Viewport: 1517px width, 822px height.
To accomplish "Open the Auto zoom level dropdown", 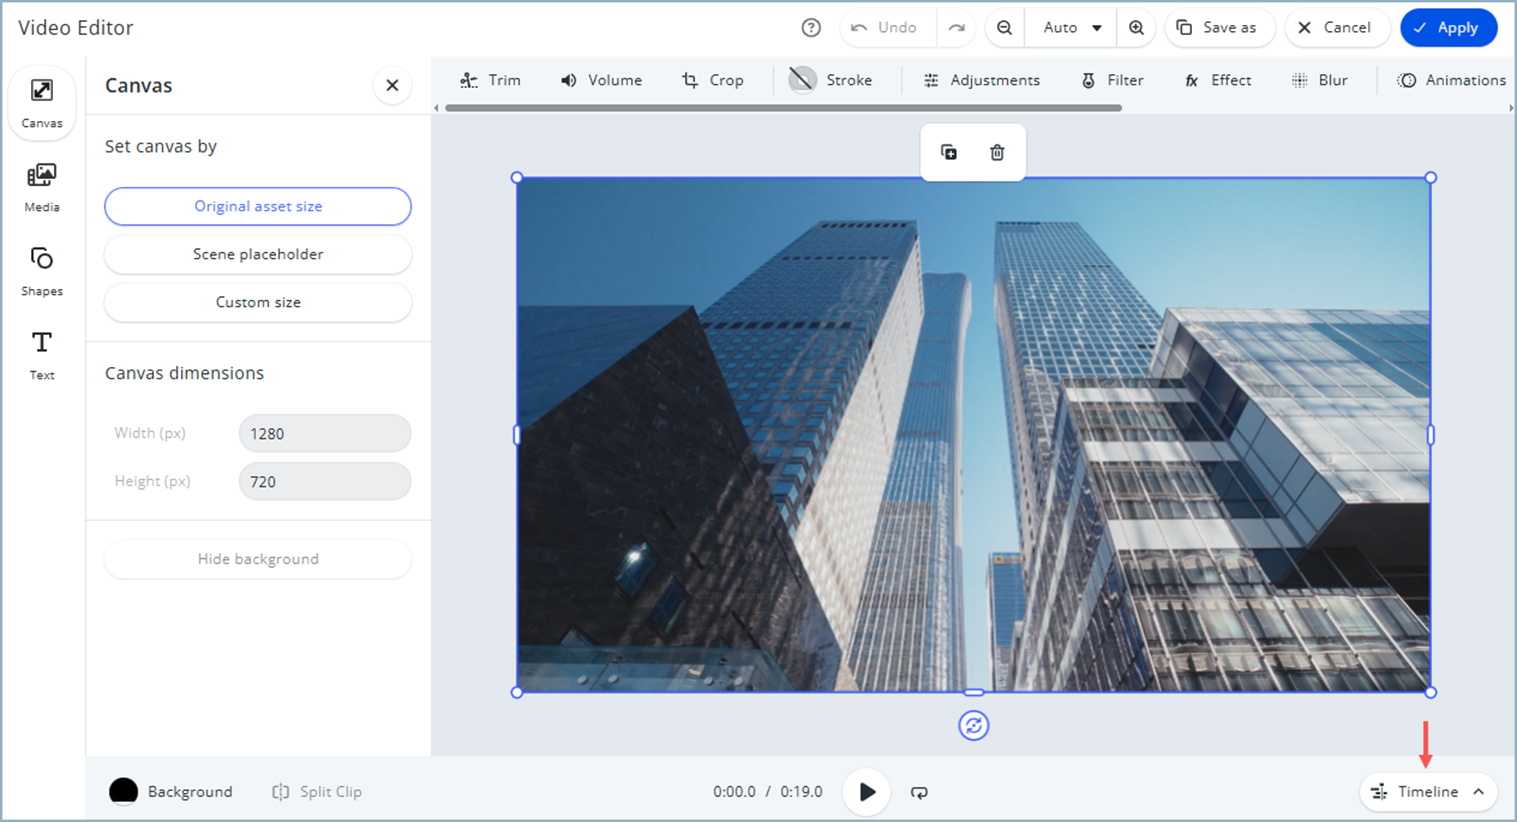I will pyautogui.click(x=1071, y=28).
